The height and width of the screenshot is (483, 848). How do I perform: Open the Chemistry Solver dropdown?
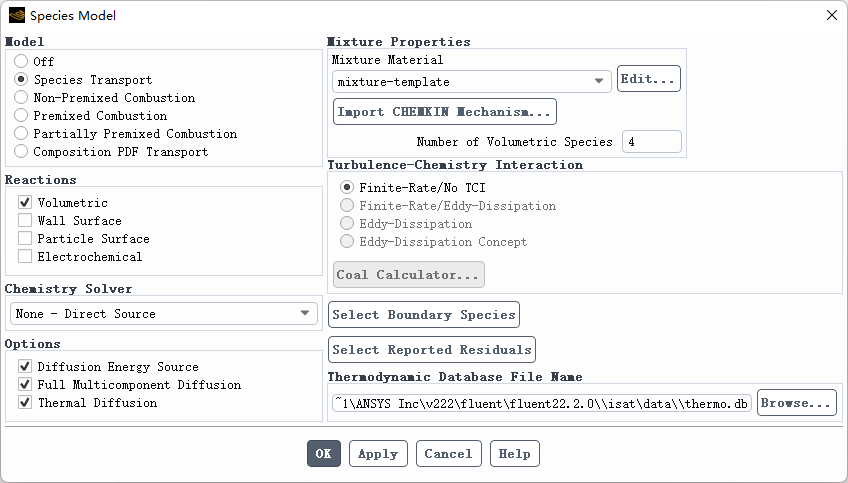click(x=164, y=314)
